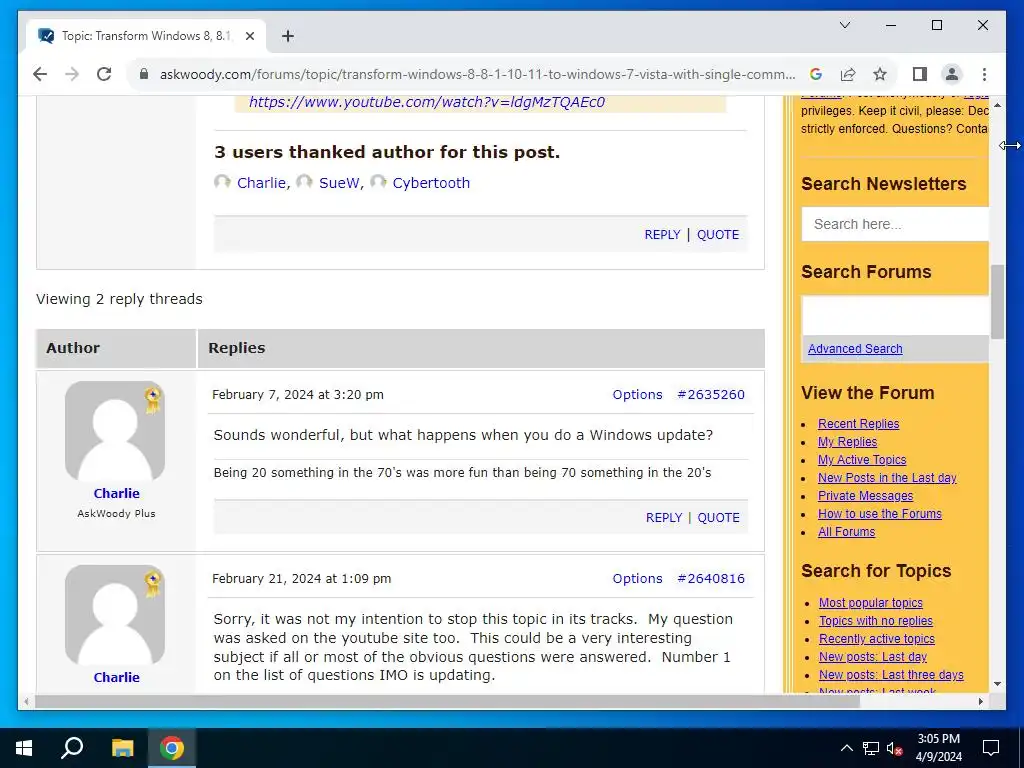Image resolution: width=1024 pixels, height=768 pixels.
Task: View site information via padlock icon
Action: tap(144, 74)
